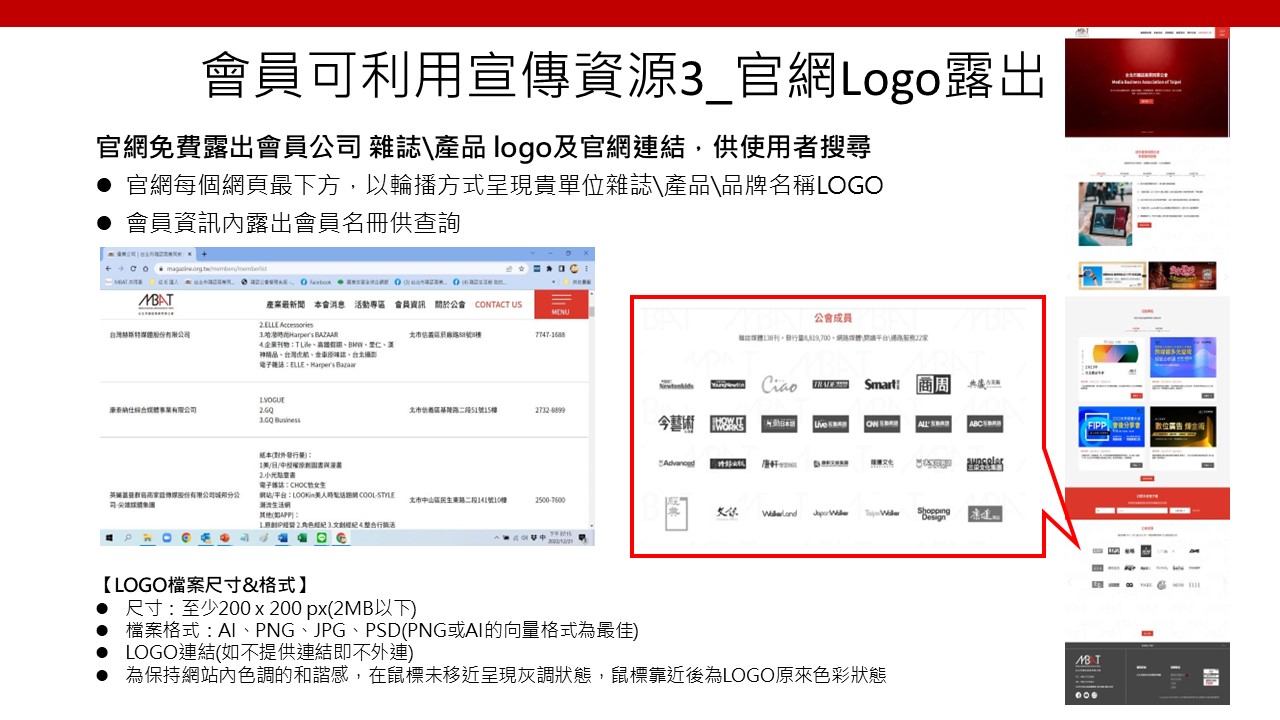Select the 1.VOGUE list entry
Image resolution: width=1280 pixels, height=720 pixels.
click(x=273, y=400)
